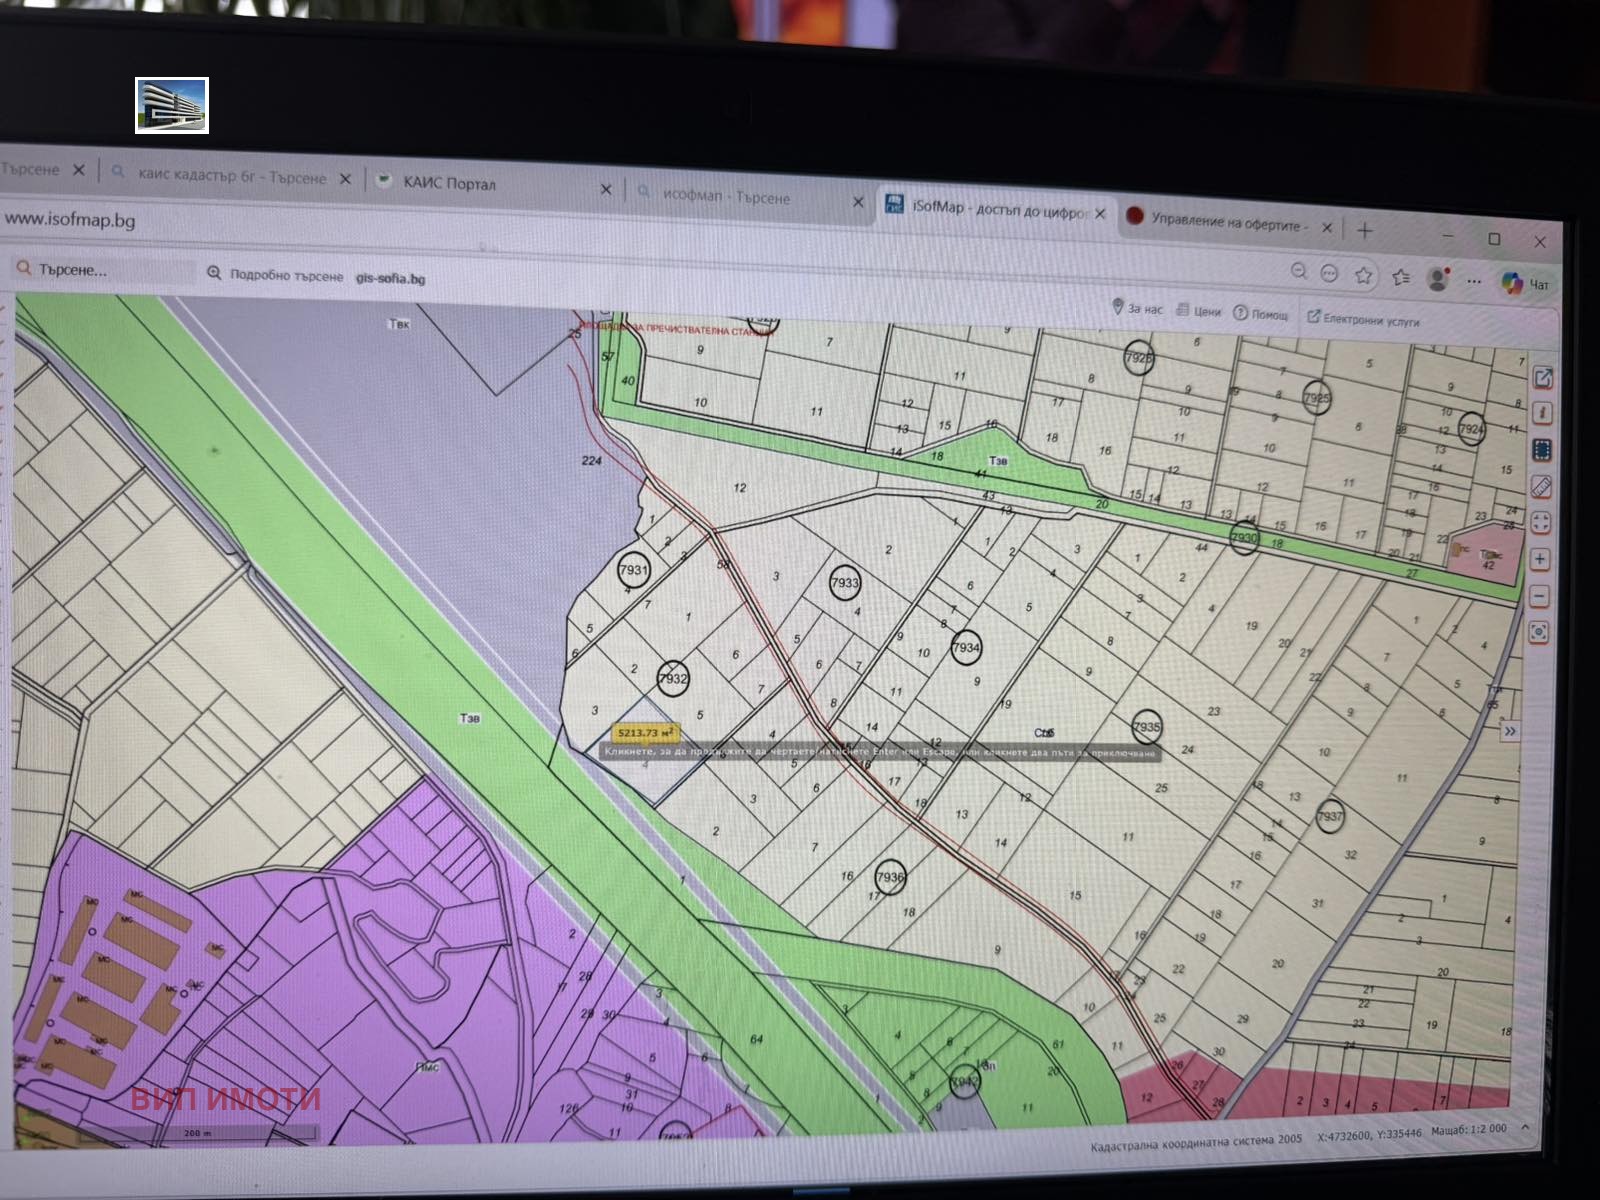Select the ruler measurement tool
This screenshot has height=1200, width=1600.
tap(1541, 487)
